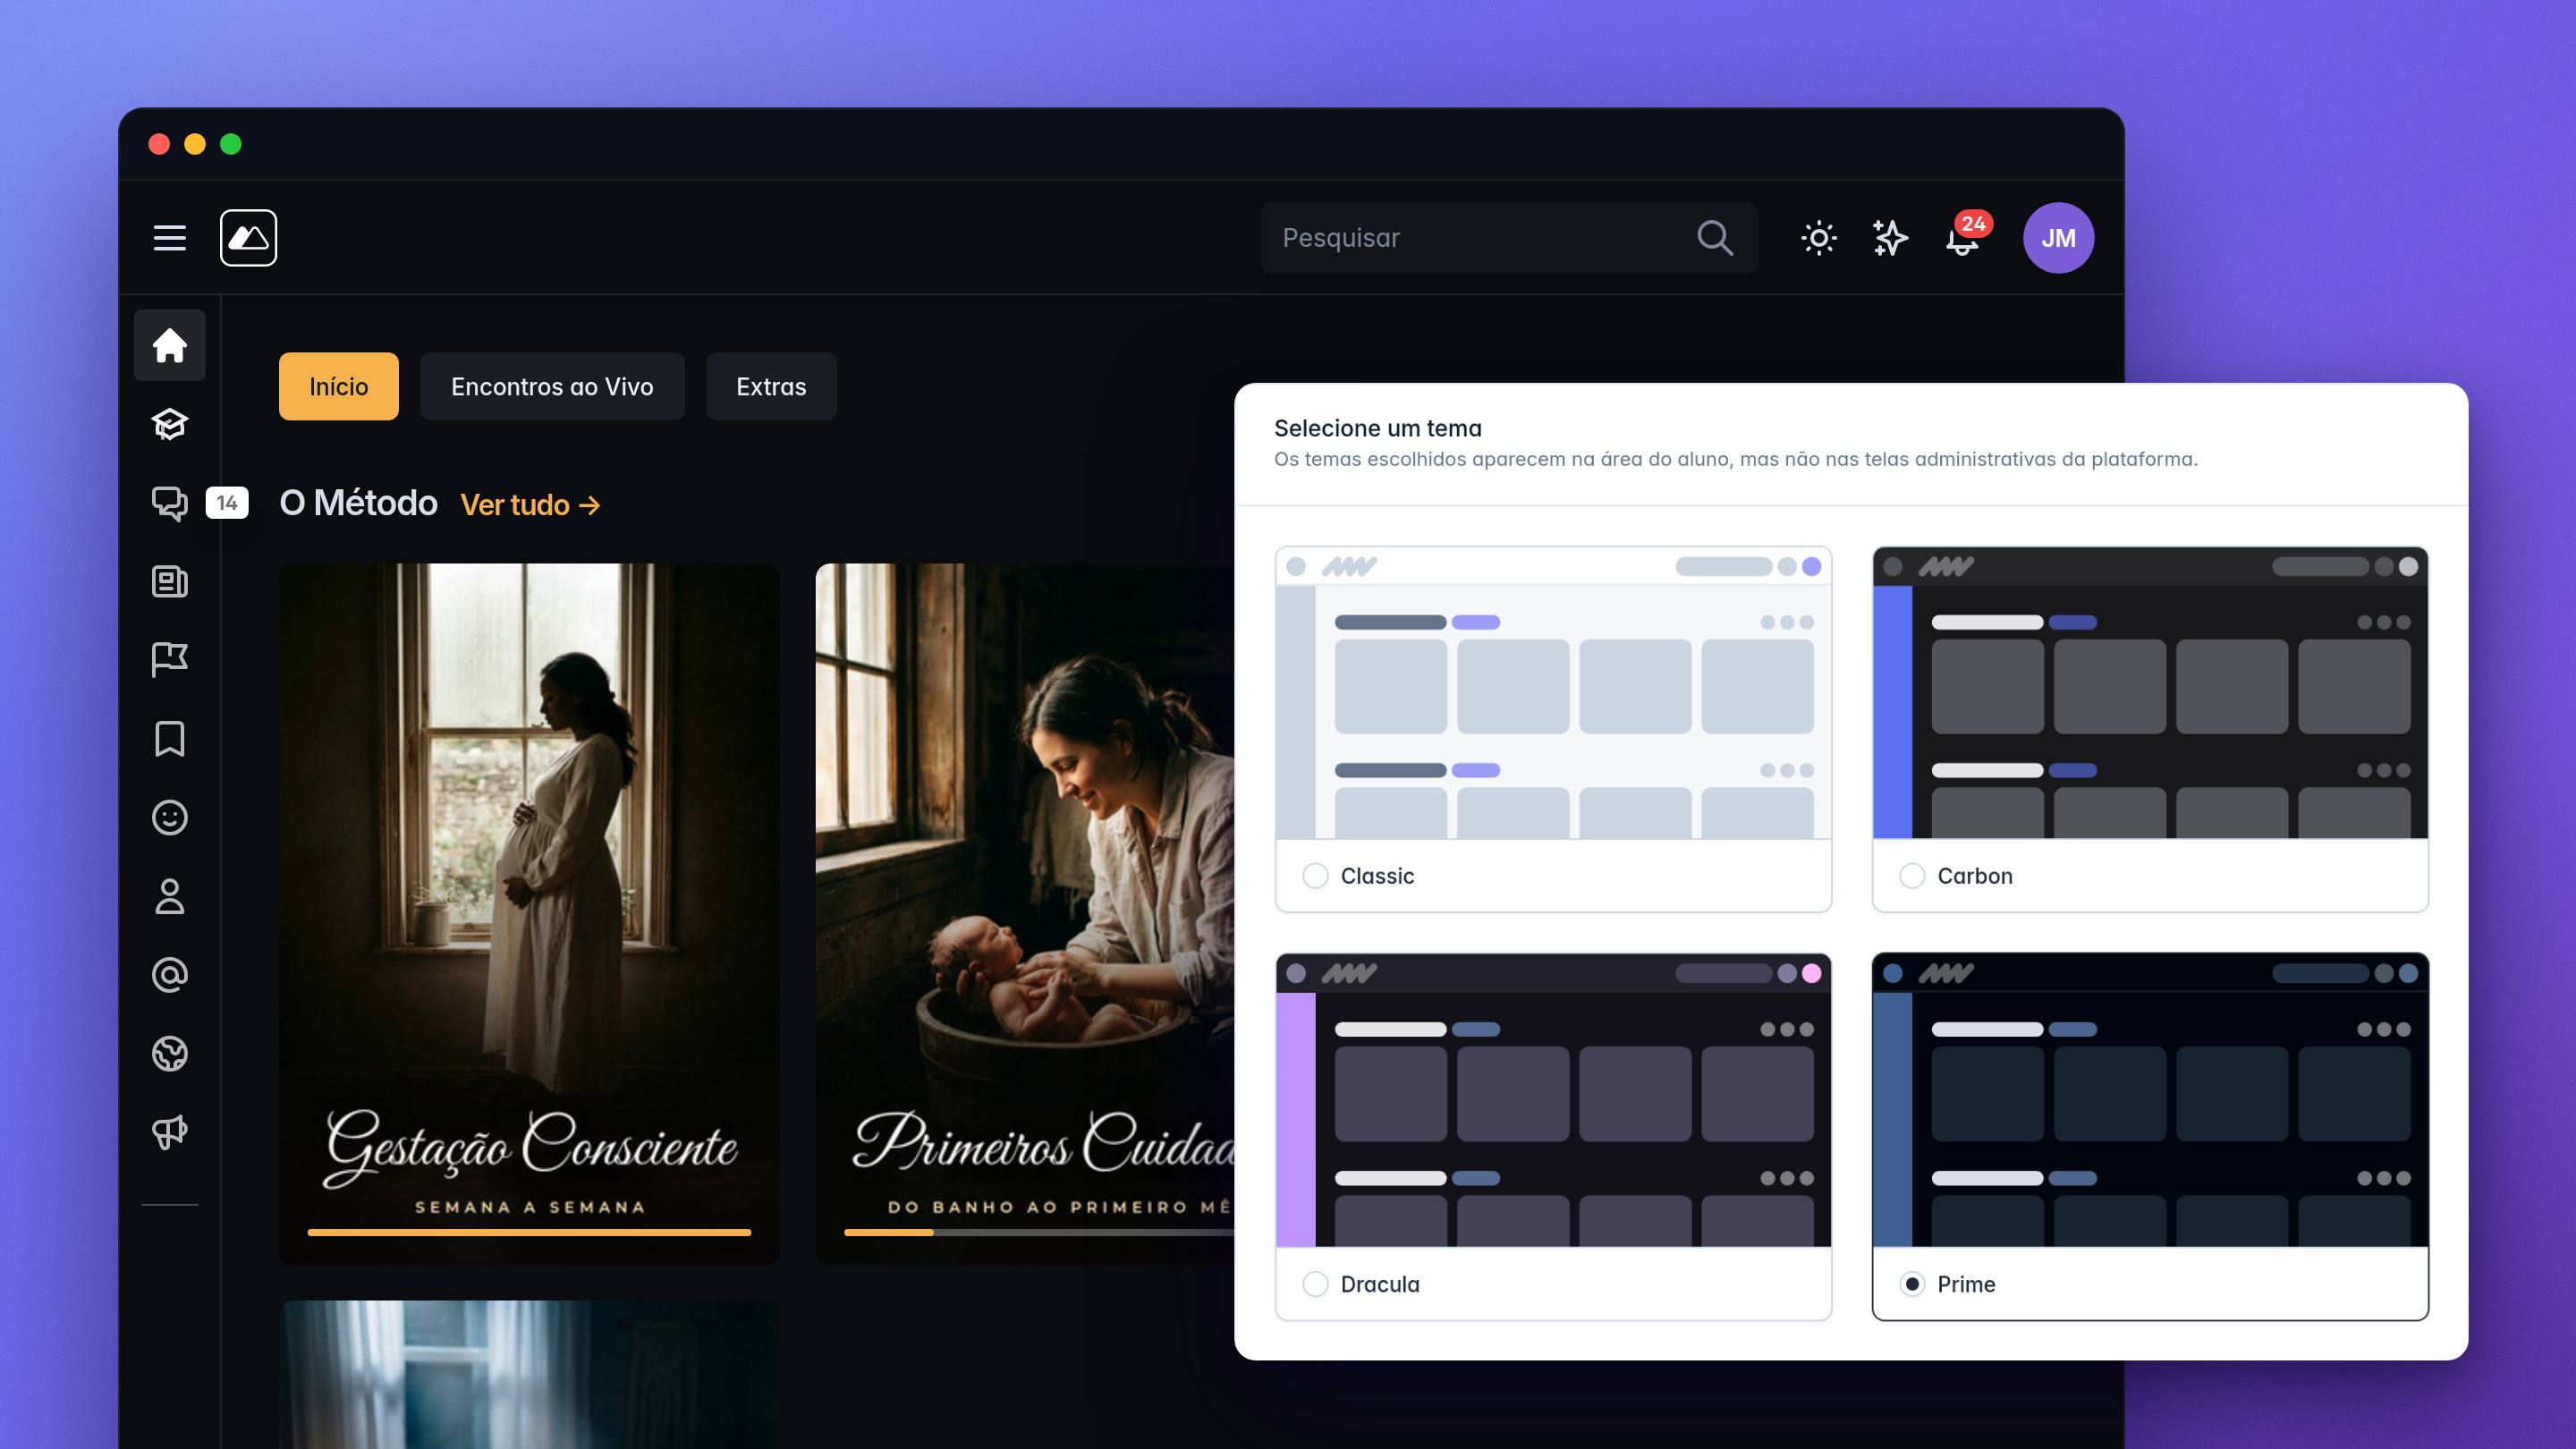Click the Selecione um tema heading

click(x=1377, y=428)
